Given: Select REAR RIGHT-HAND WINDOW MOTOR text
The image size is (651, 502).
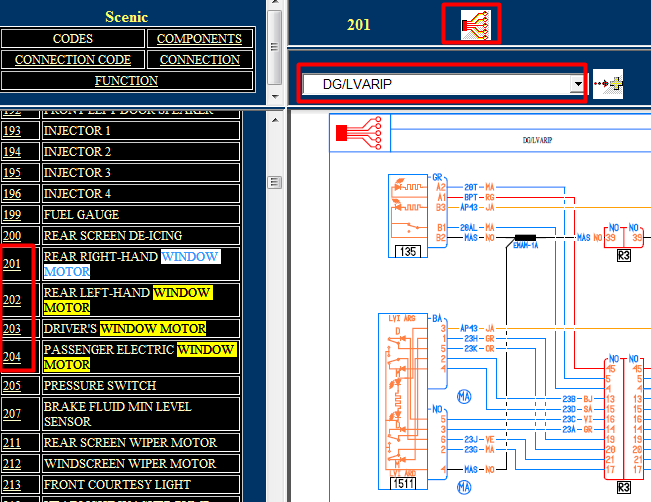Looking at the screenshot, I should [x=132, y=264].
